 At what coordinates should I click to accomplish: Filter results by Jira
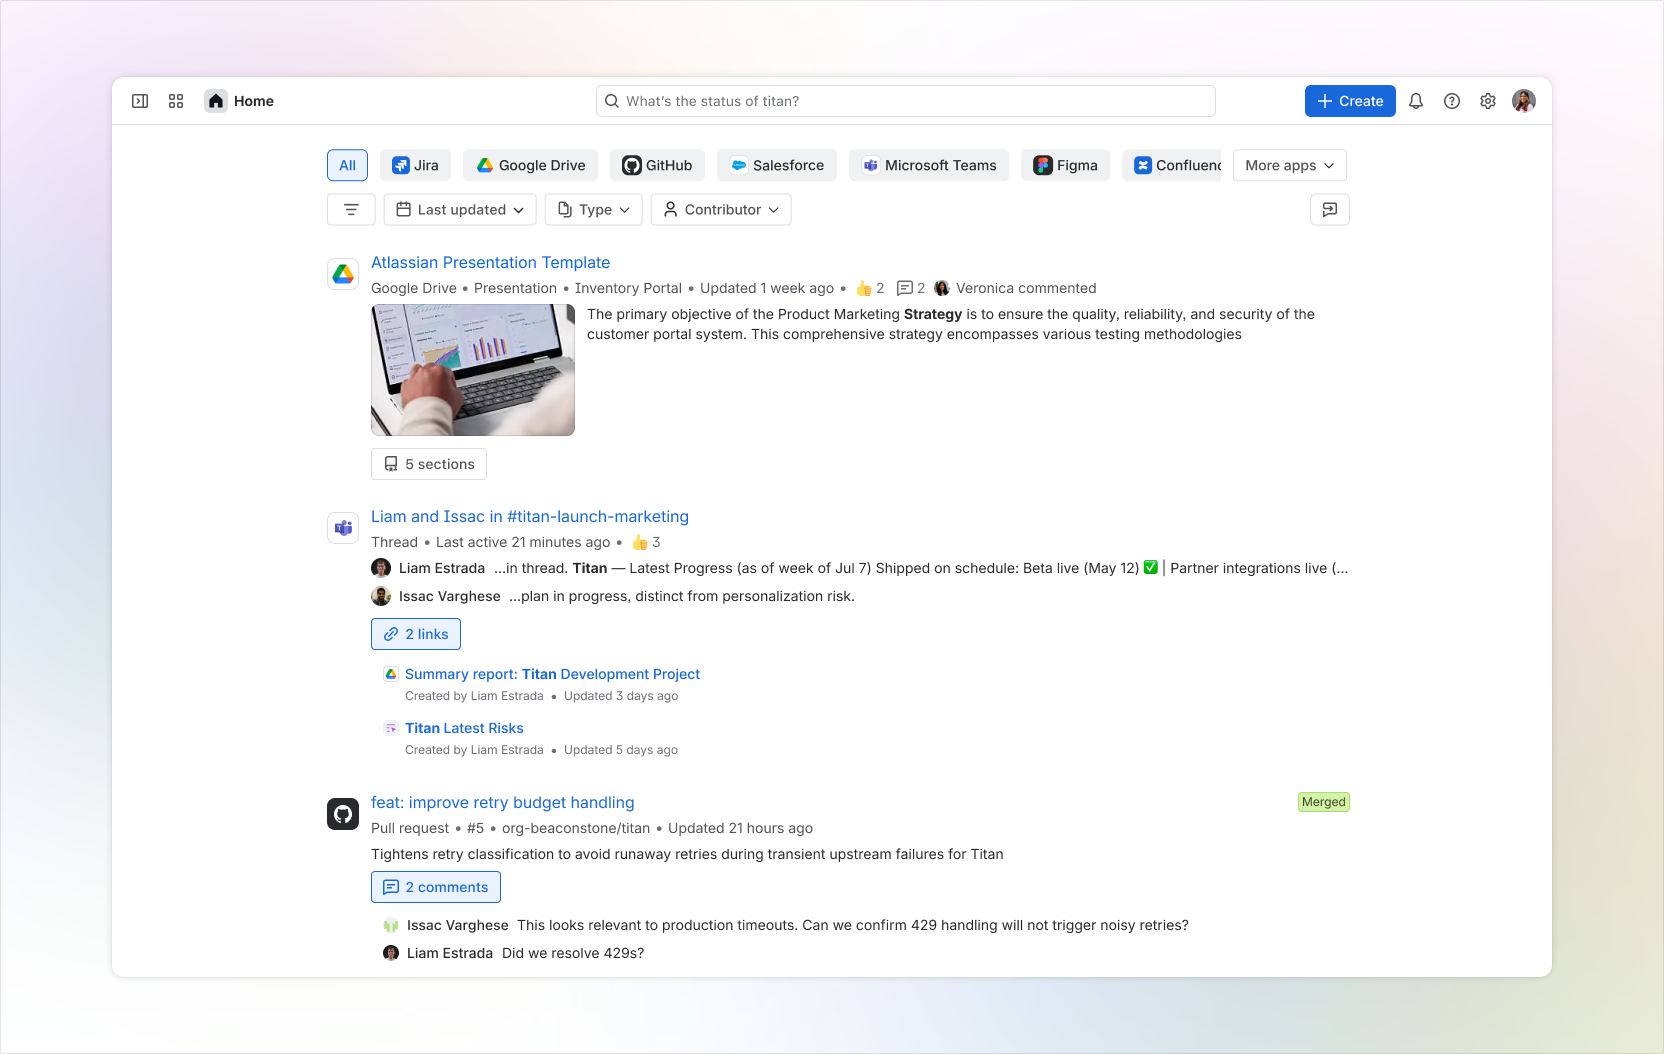point(415,165)
